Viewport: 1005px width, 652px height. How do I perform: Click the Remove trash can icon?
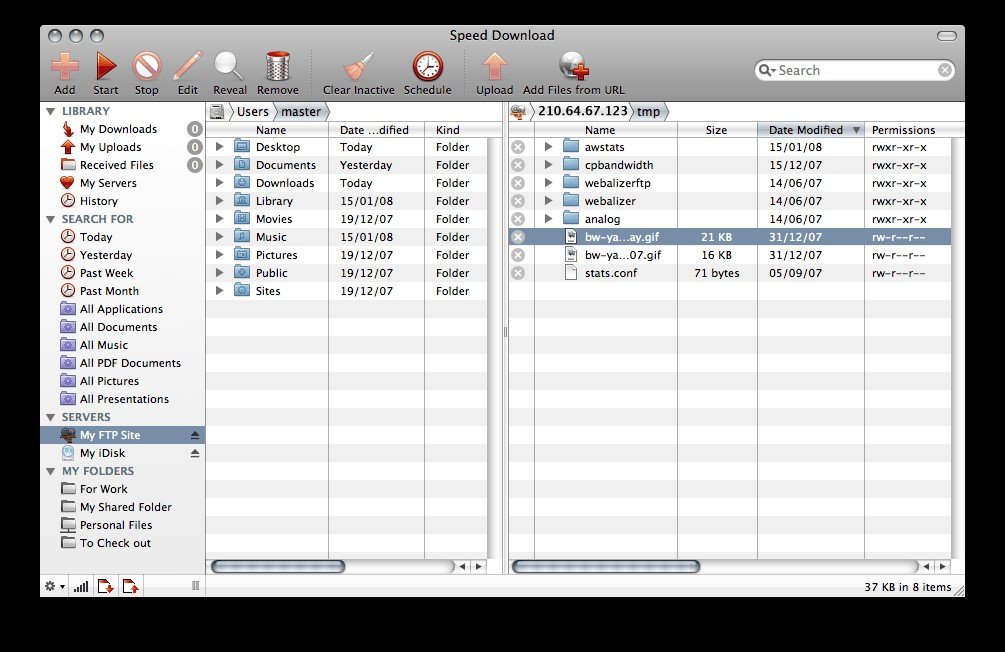tap(278, 67)
